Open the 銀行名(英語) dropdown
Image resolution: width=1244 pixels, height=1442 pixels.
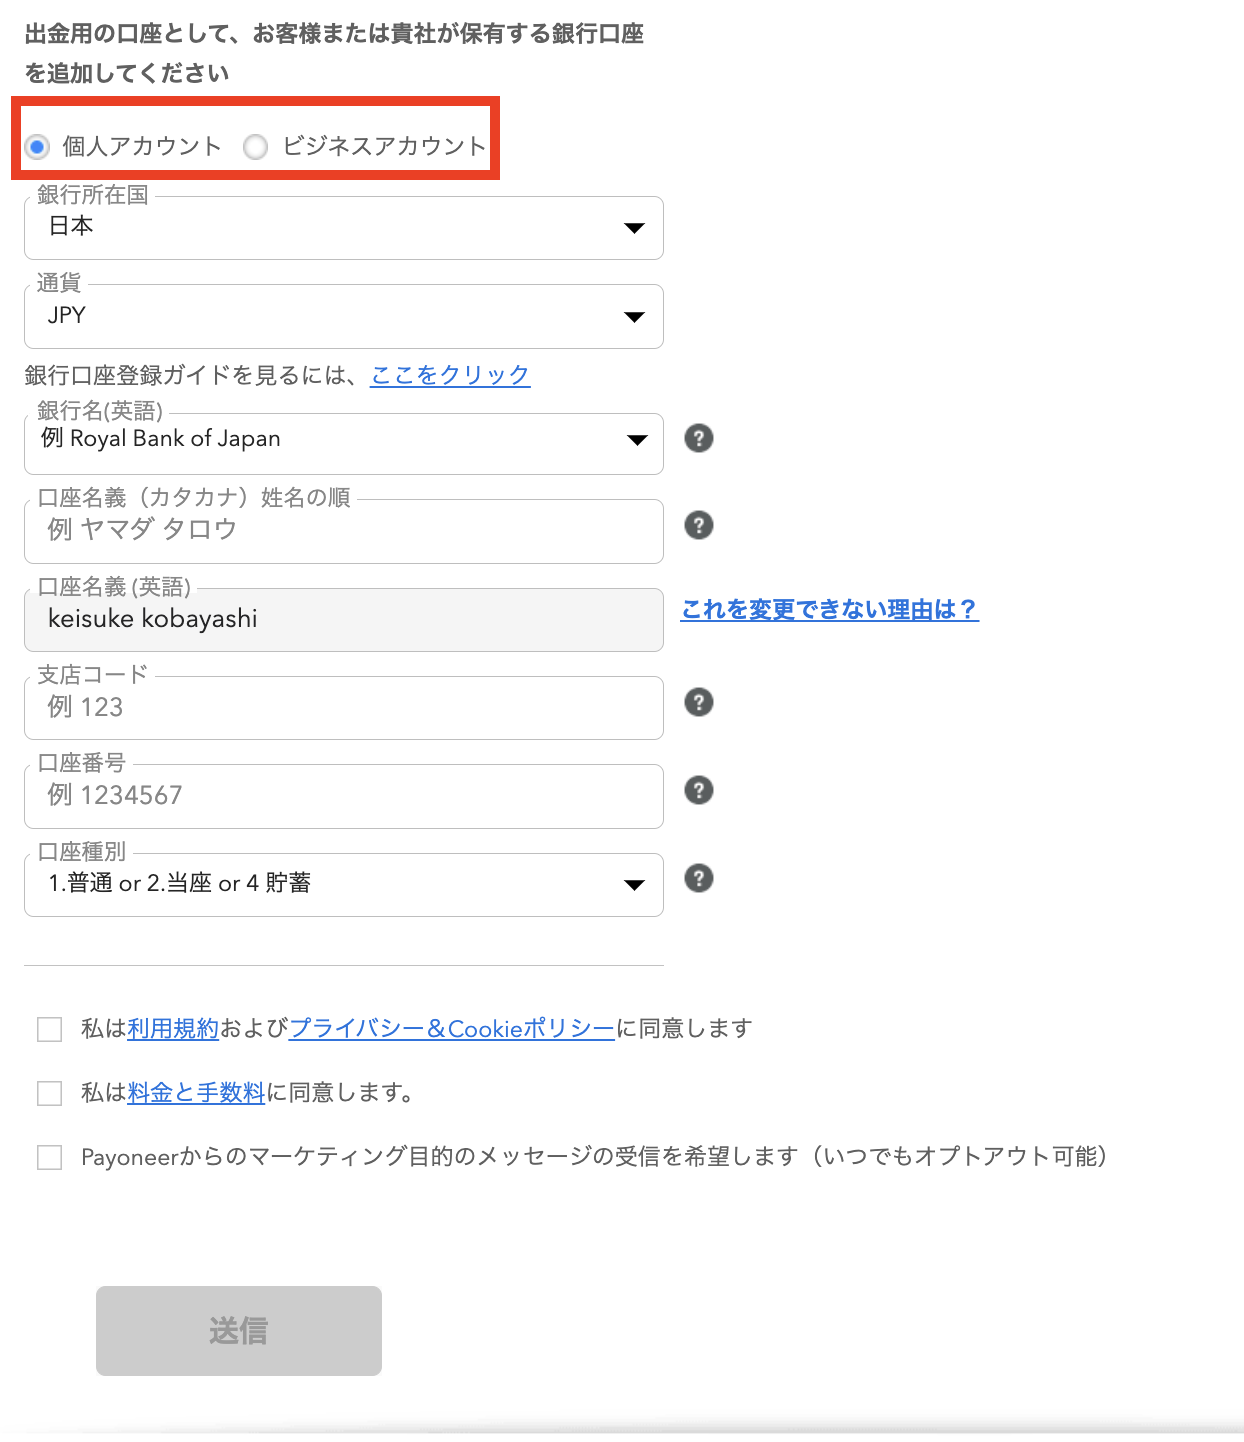click(344, 443)
